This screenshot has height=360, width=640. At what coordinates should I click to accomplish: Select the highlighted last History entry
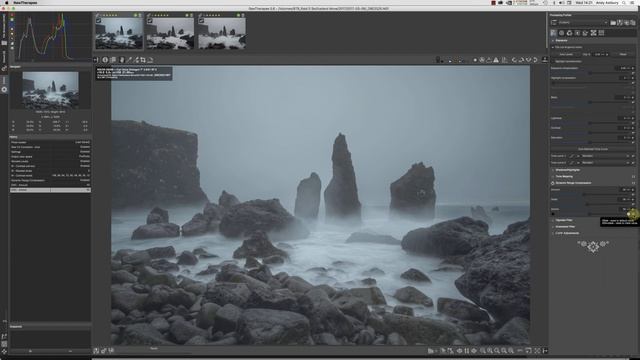(x=50, y=190)
